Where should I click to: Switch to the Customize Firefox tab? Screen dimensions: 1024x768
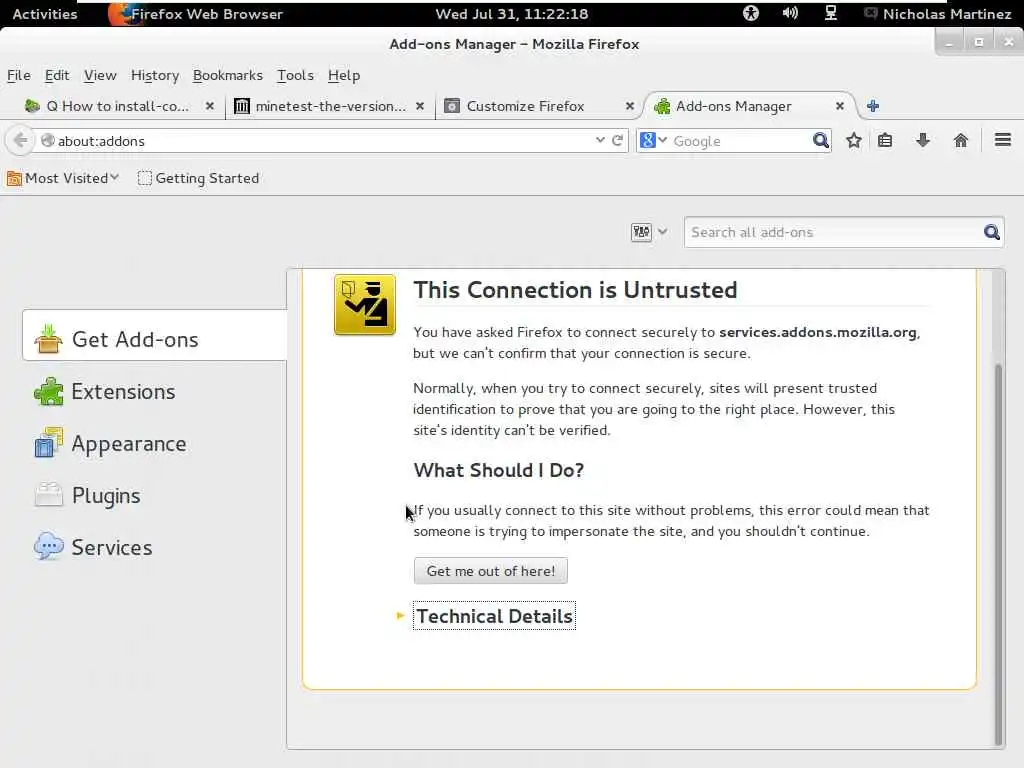[x=526, y=106]
